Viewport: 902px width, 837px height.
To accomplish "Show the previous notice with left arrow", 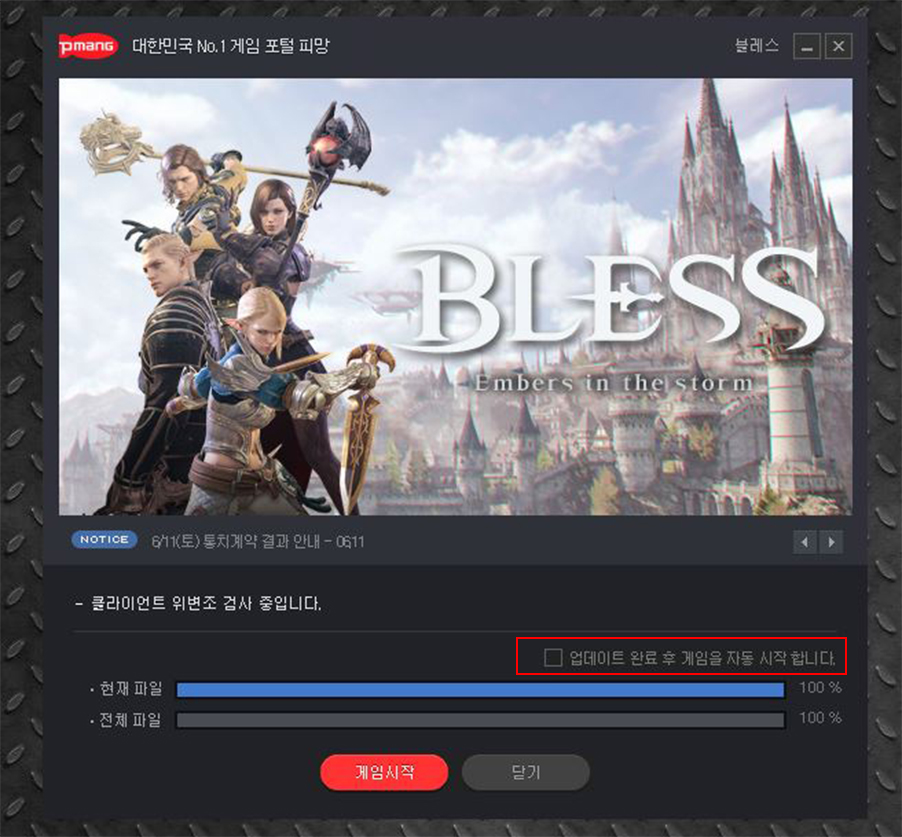I will point(805,542).
